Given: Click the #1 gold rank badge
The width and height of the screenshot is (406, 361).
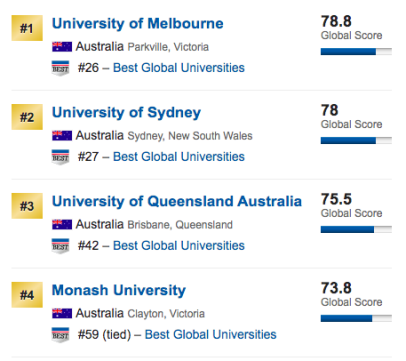Looking at the screenshot, I should (x=27, y=28).
